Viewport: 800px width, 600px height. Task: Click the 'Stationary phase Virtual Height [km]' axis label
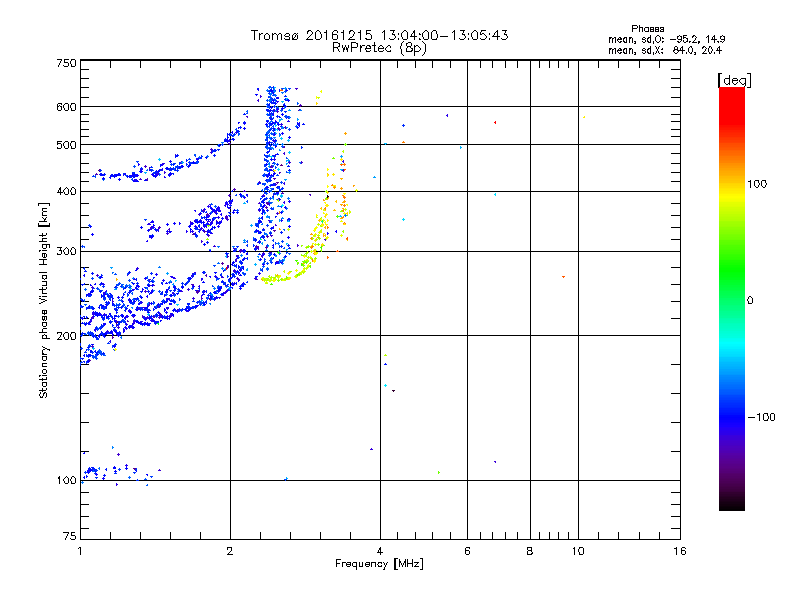point(44,300)
